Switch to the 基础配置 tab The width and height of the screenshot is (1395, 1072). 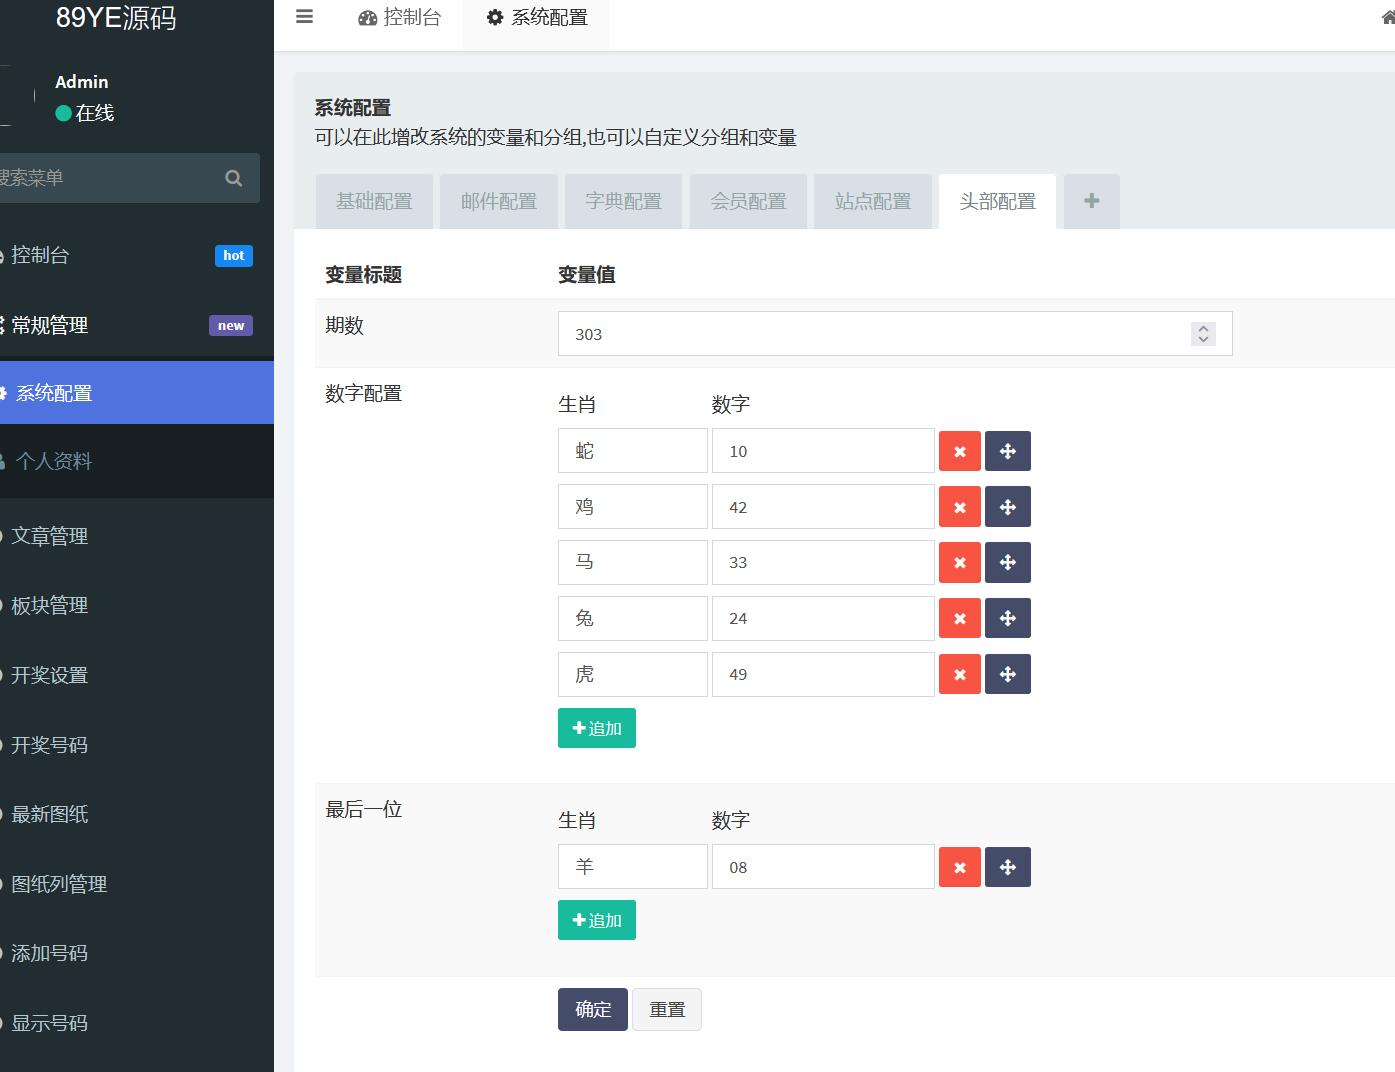[x=374, y=201]
